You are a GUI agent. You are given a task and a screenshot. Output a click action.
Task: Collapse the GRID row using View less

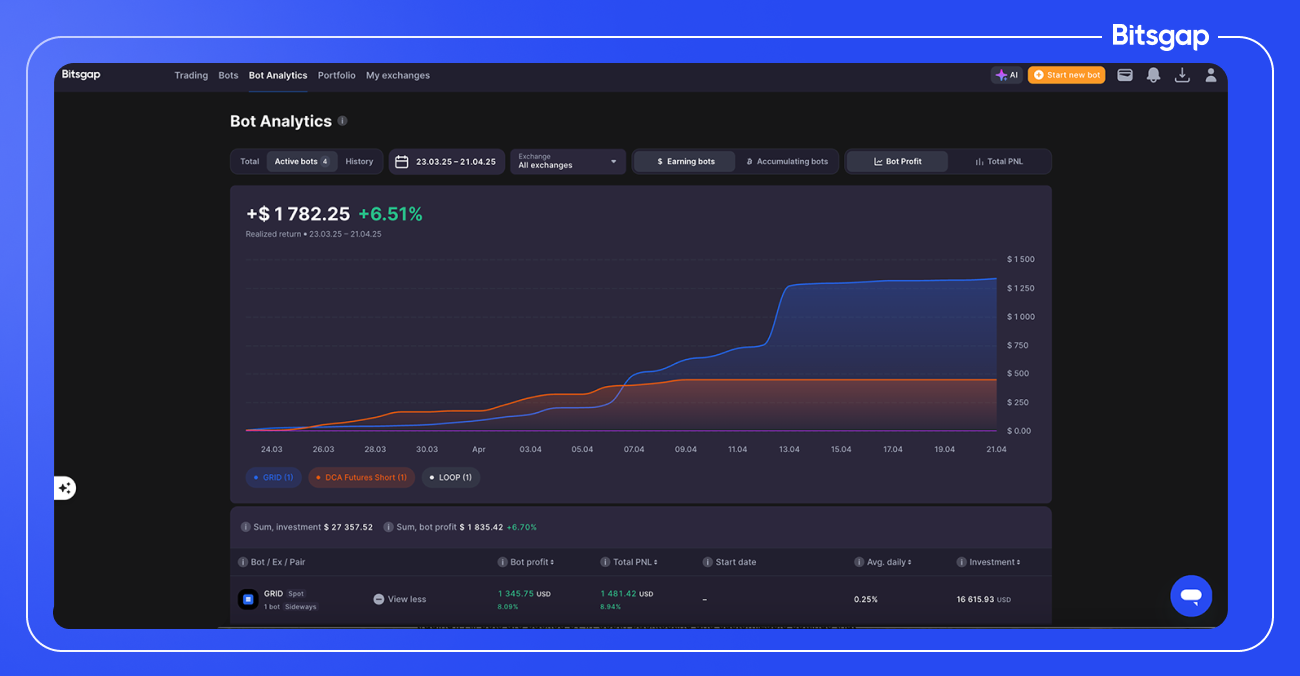(x=400, y=599)
